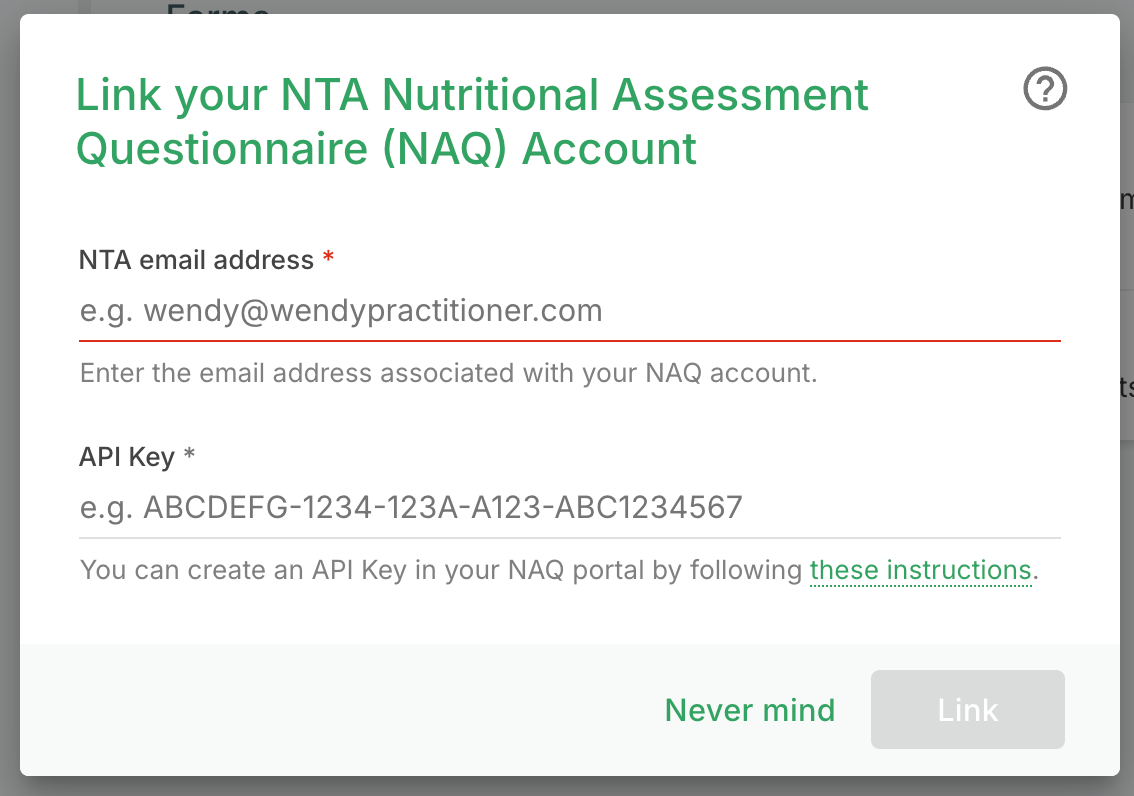Focus the NTA email address field

tap(569, 311)
